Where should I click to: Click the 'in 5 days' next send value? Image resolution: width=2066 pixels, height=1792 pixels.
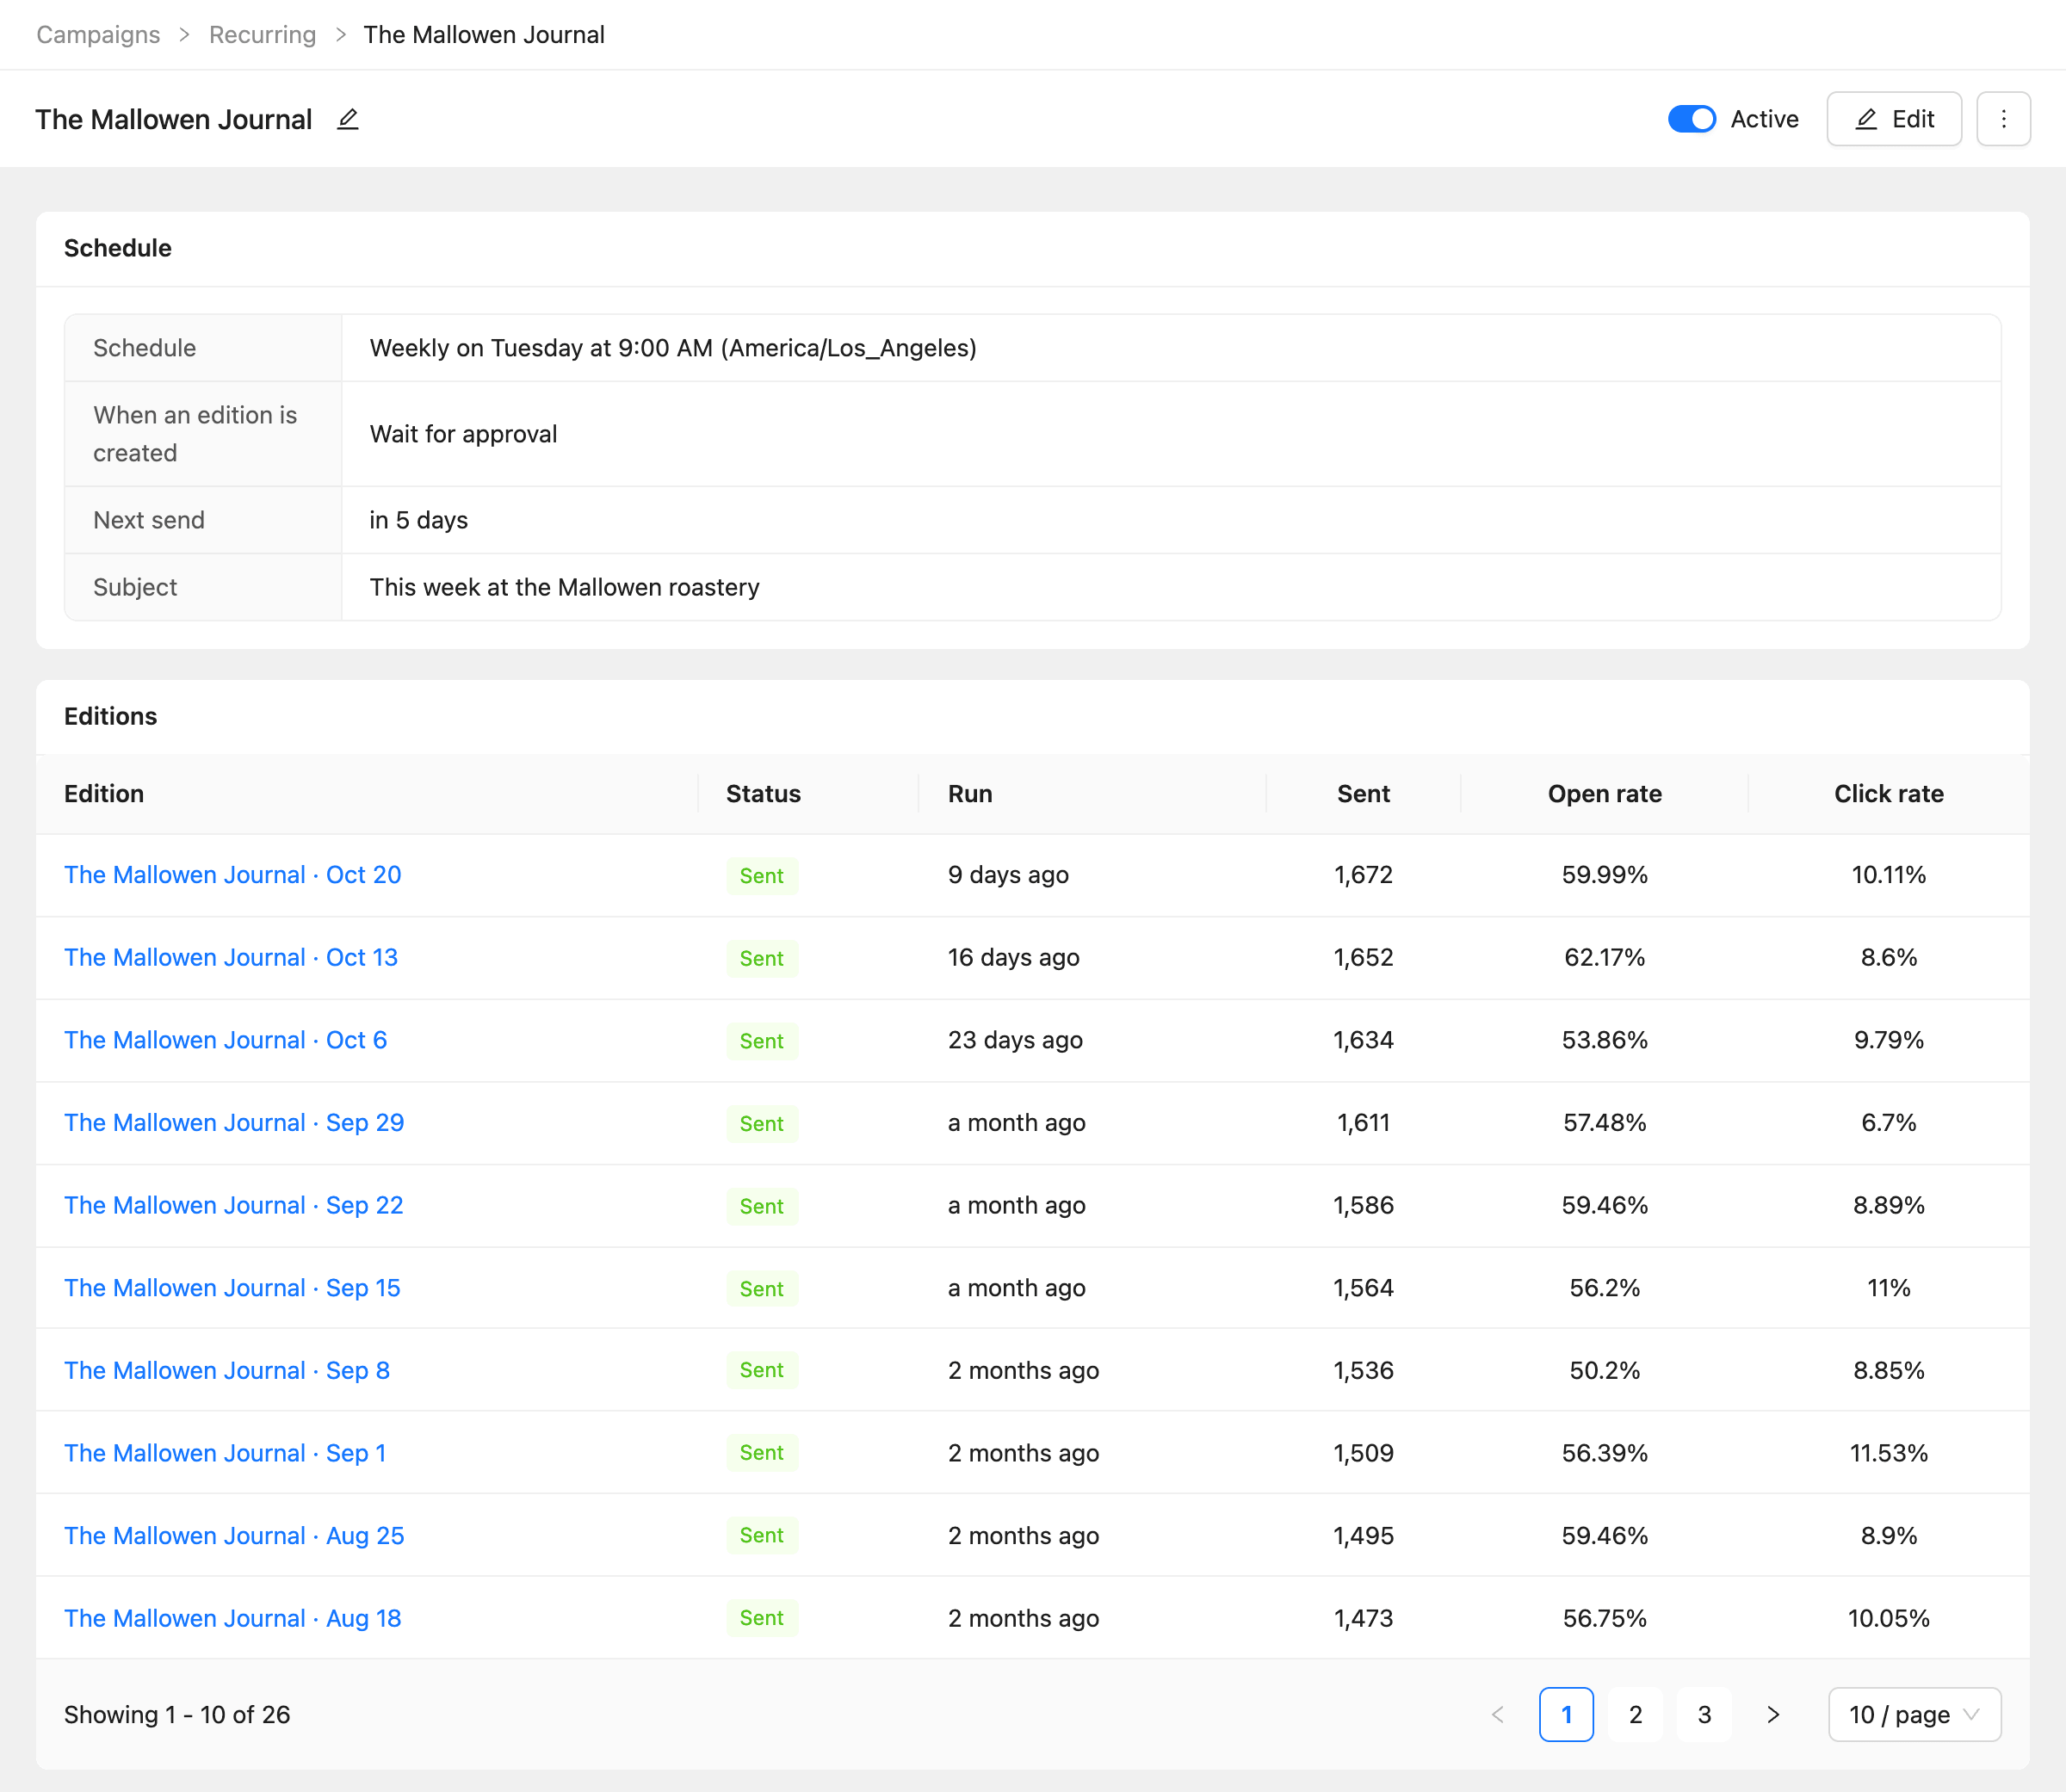pos(418,520)
